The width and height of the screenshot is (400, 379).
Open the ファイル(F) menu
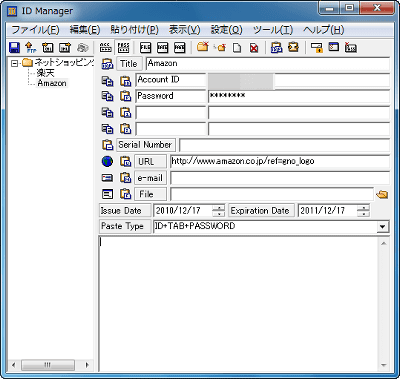click(35, 30)
